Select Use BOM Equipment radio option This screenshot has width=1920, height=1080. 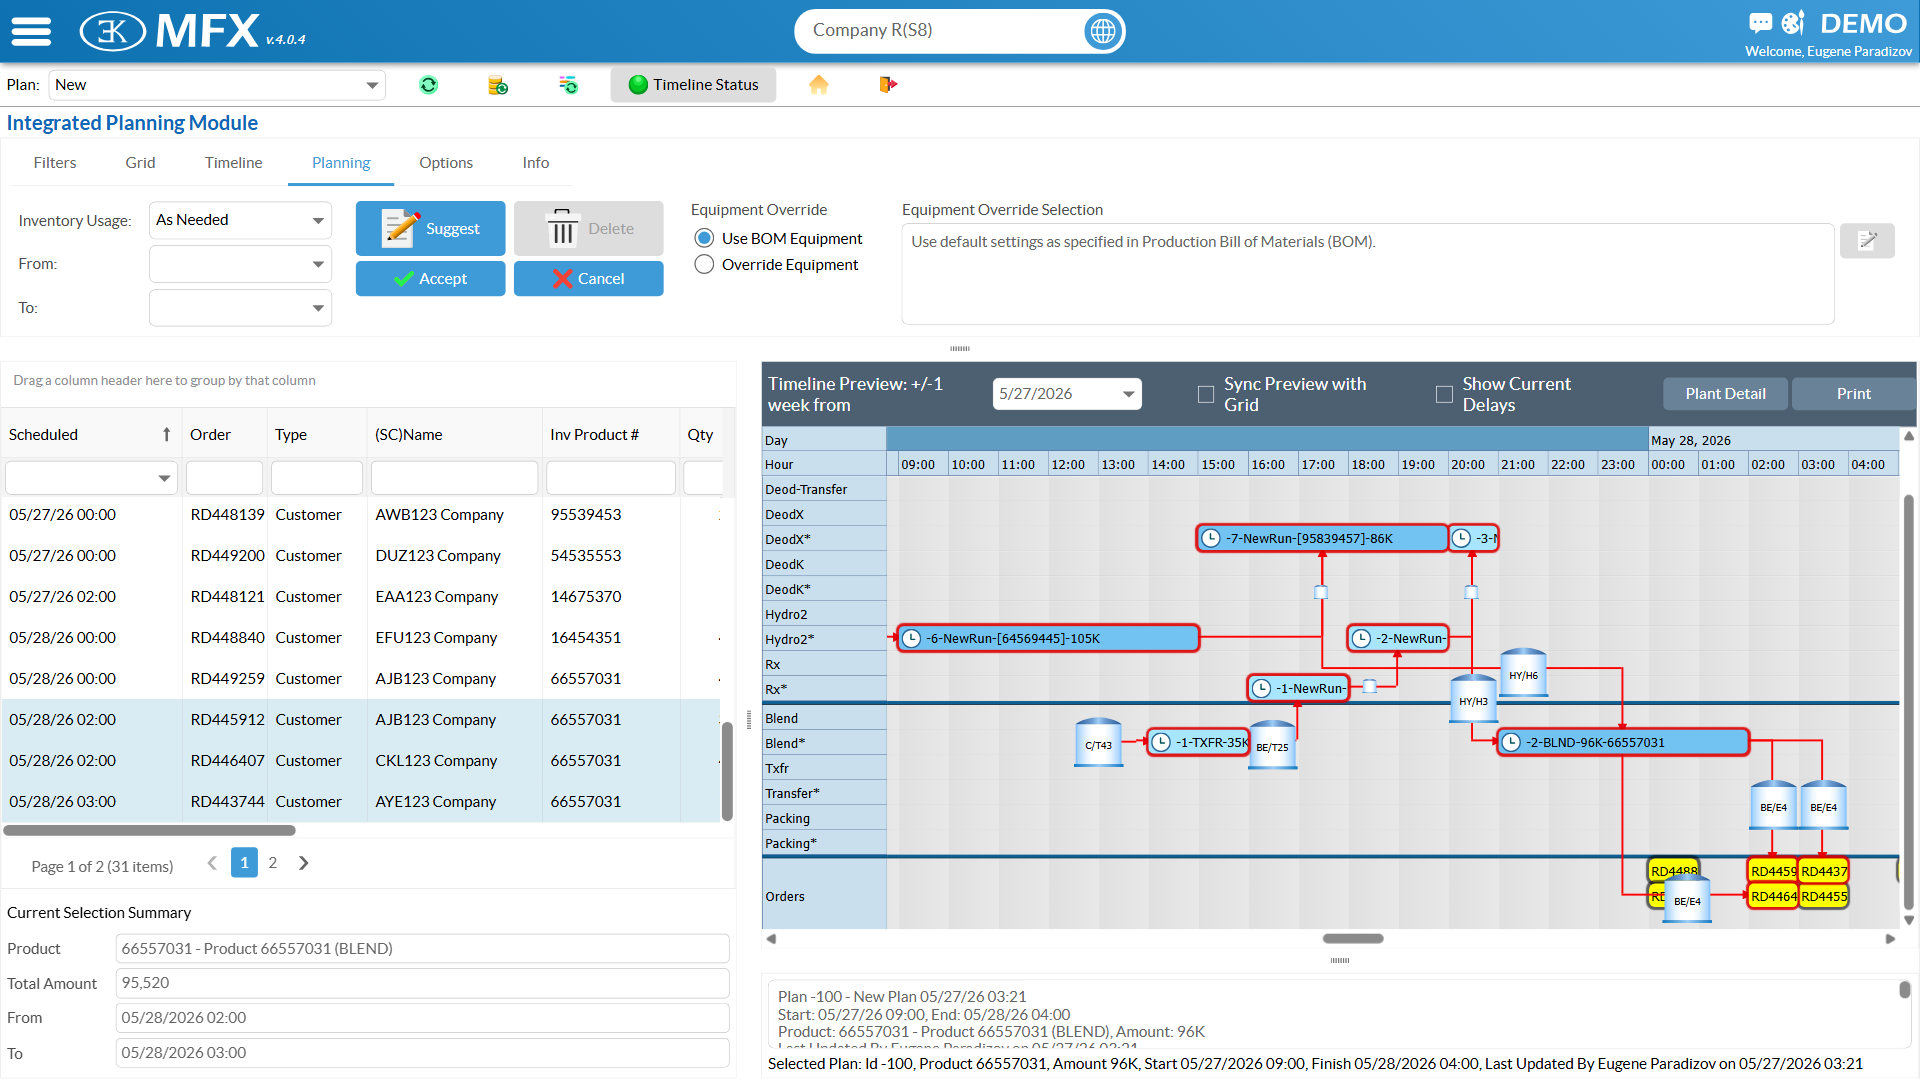click(x=704, y=238)
